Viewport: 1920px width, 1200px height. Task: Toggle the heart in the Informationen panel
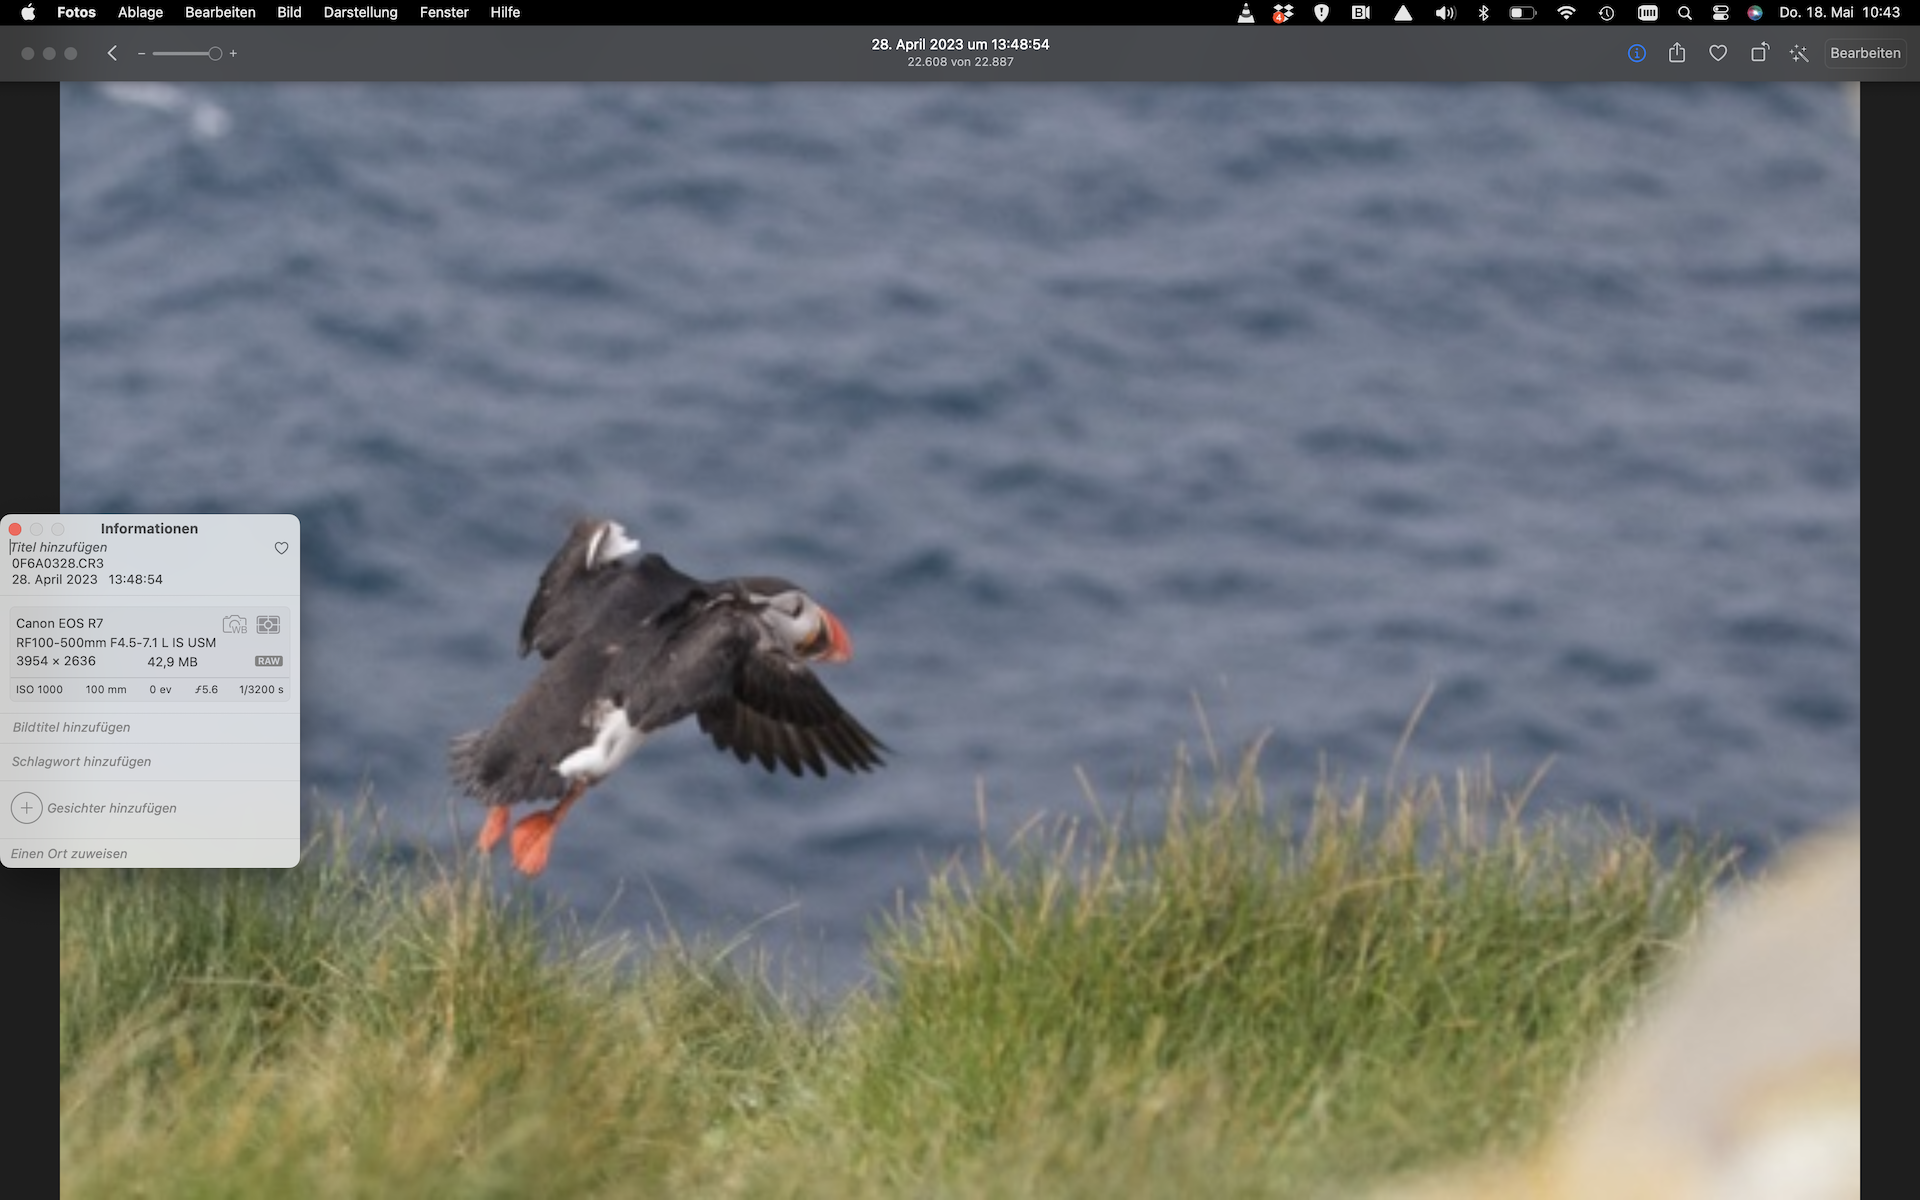(281, 548)
